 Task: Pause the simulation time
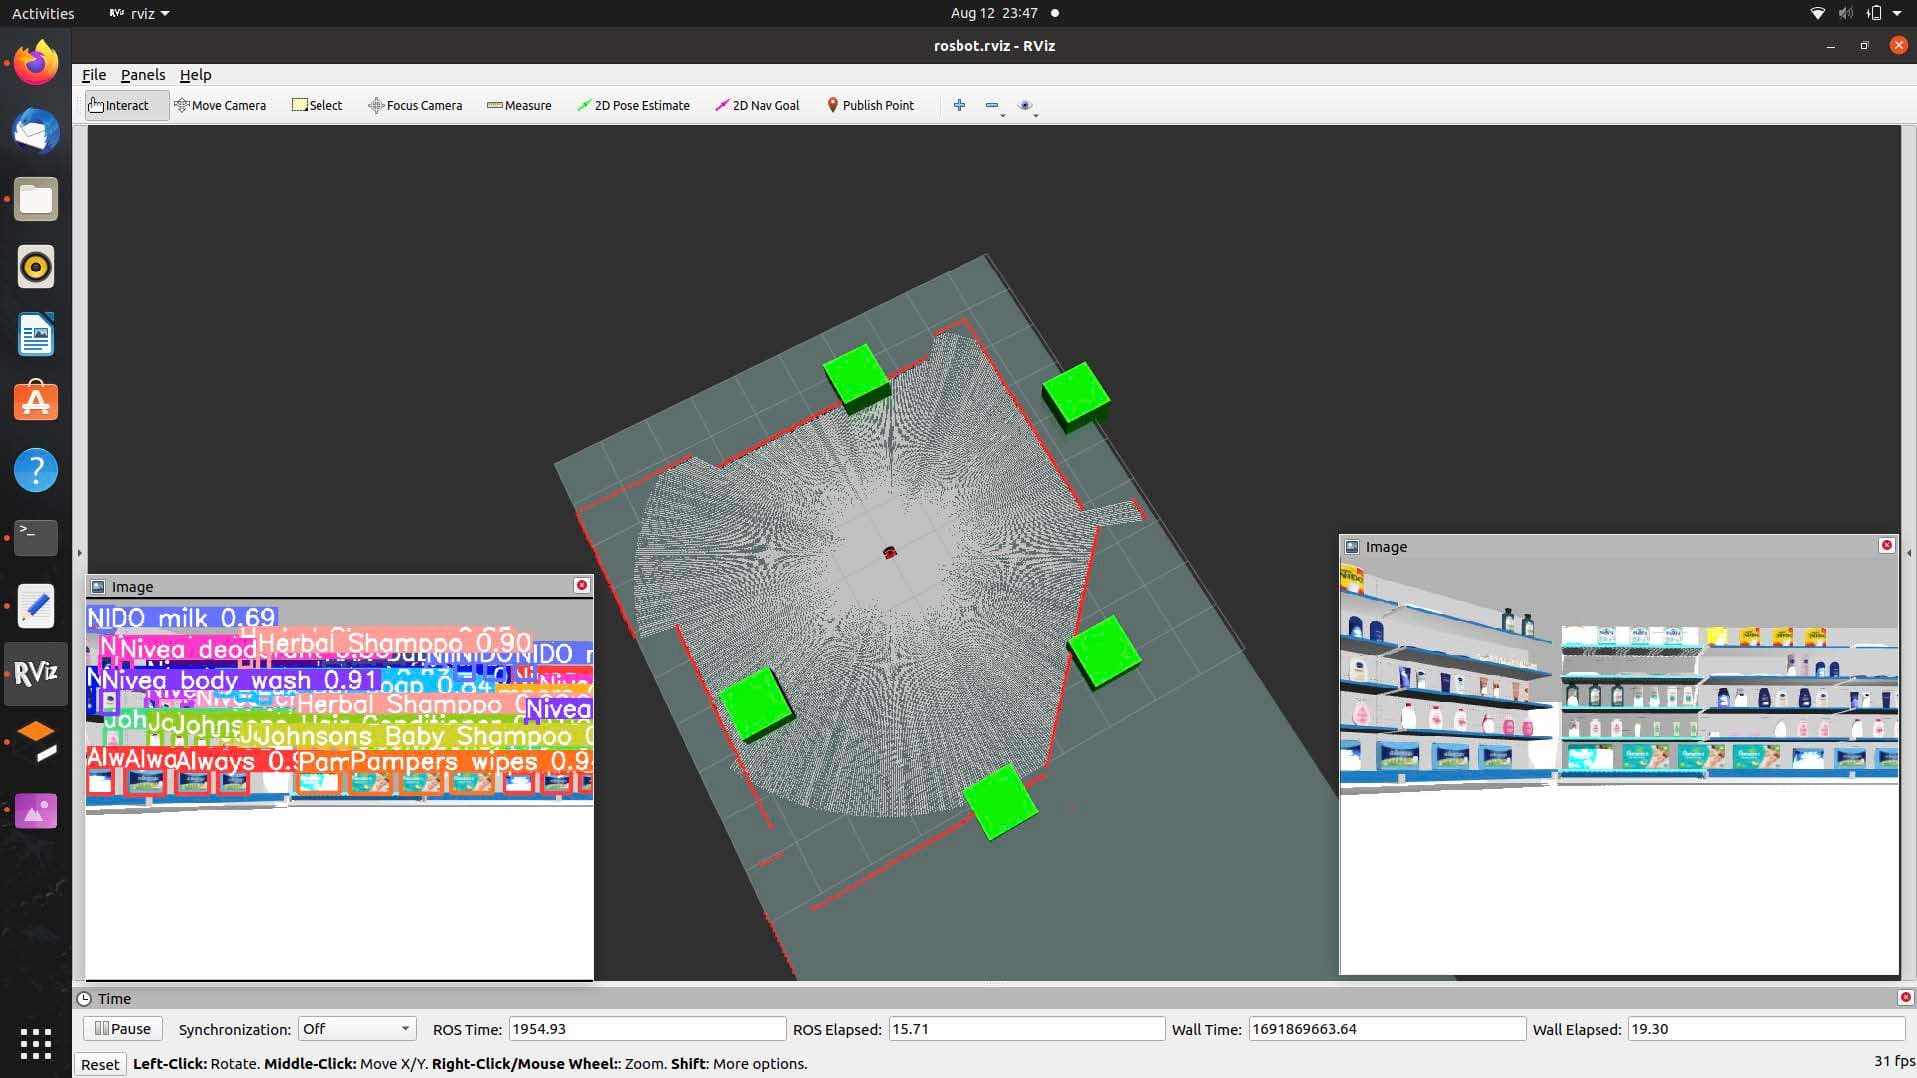pyautogui.click(x=121, y=1028)
